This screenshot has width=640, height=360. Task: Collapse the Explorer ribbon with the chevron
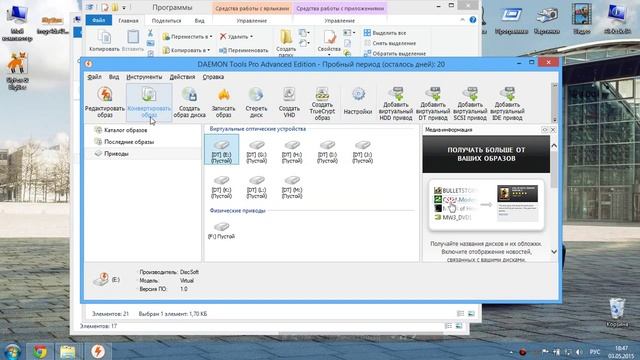(462, 20)
